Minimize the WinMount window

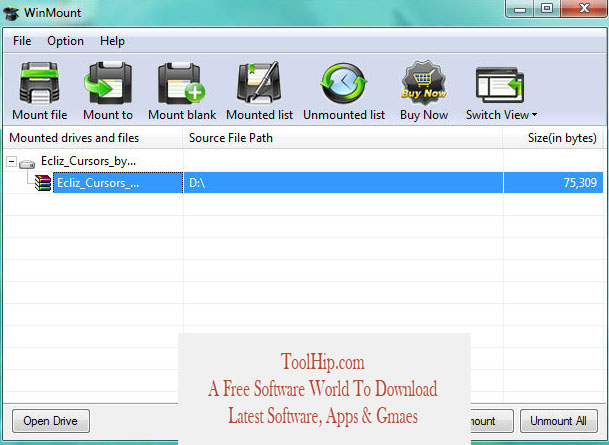[520, 8]
